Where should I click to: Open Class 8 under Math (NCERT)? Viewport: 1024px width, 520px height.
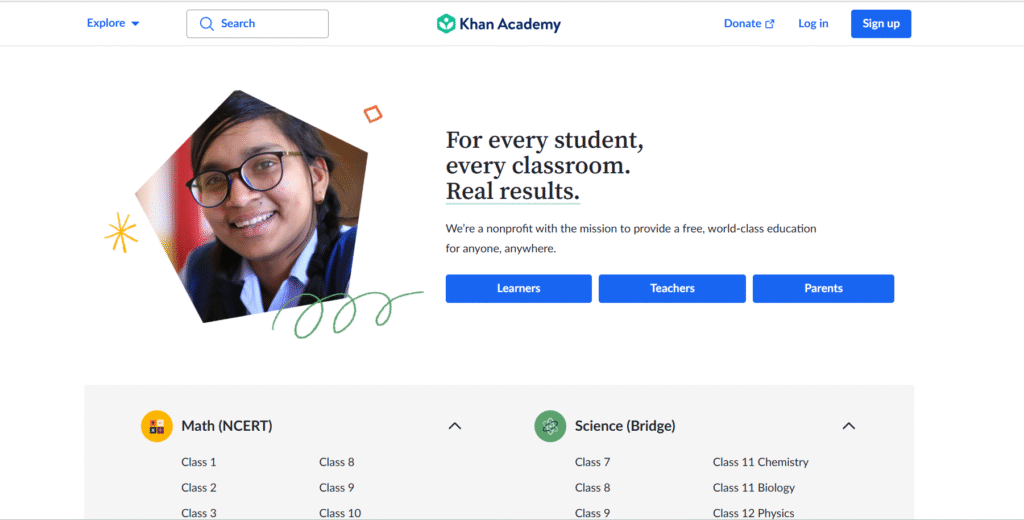(x=336, y=462)
